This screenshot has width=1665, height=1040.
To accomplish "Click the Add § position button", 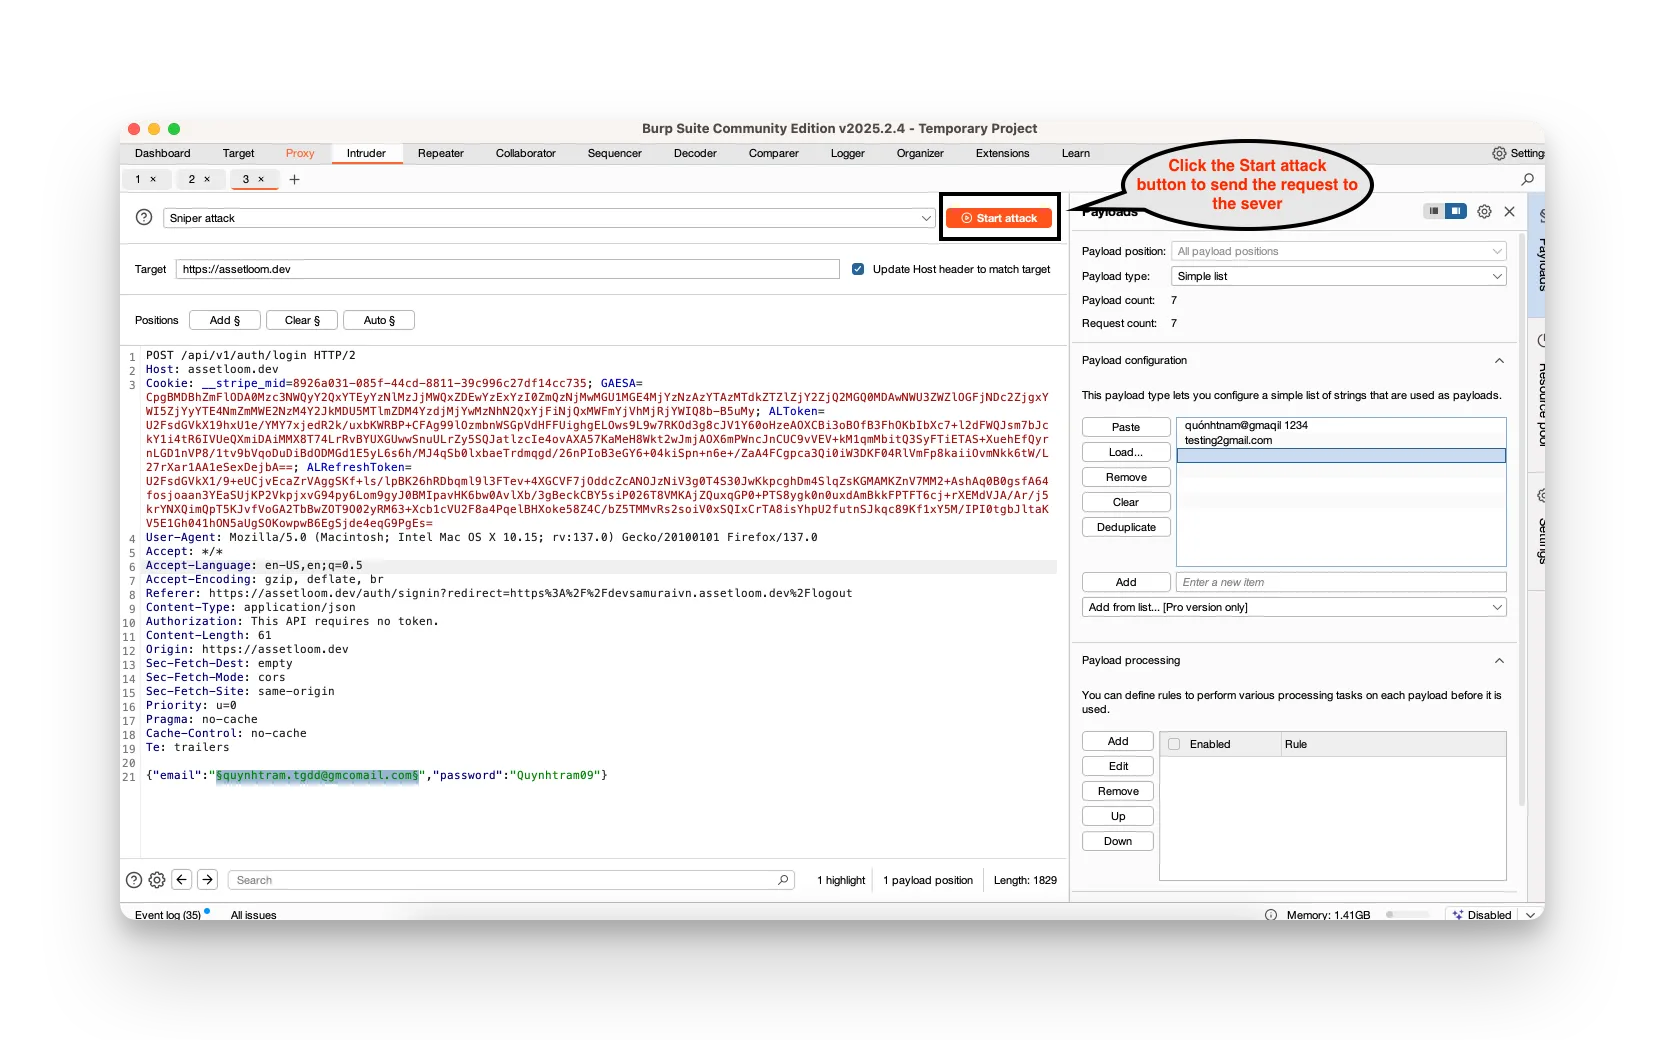I will (x=225, y=320).
